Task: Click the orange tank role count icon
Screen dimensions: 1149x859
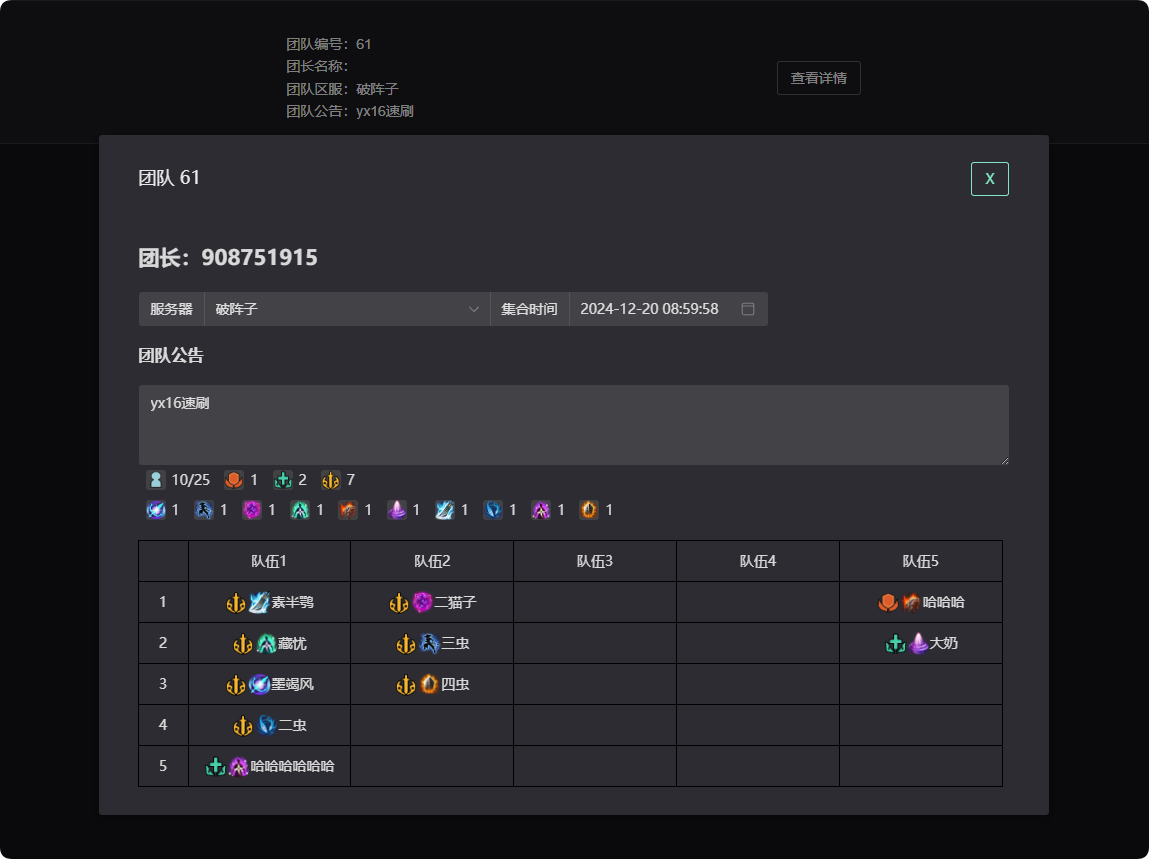Action: pyautogui.click(x=234, y=480)
